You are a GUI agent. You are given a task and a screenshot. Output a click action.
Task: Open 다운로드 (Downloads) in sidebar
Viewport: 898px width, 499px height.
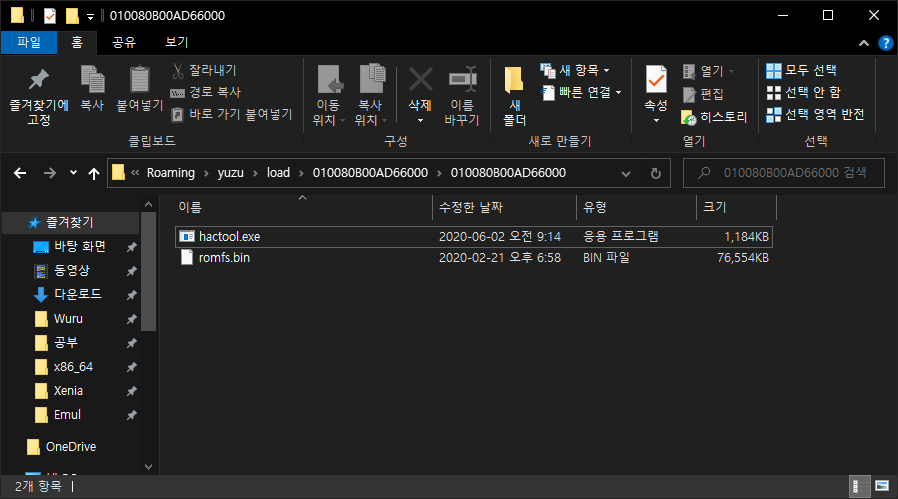pyautogui.click(x=77, y=294)
